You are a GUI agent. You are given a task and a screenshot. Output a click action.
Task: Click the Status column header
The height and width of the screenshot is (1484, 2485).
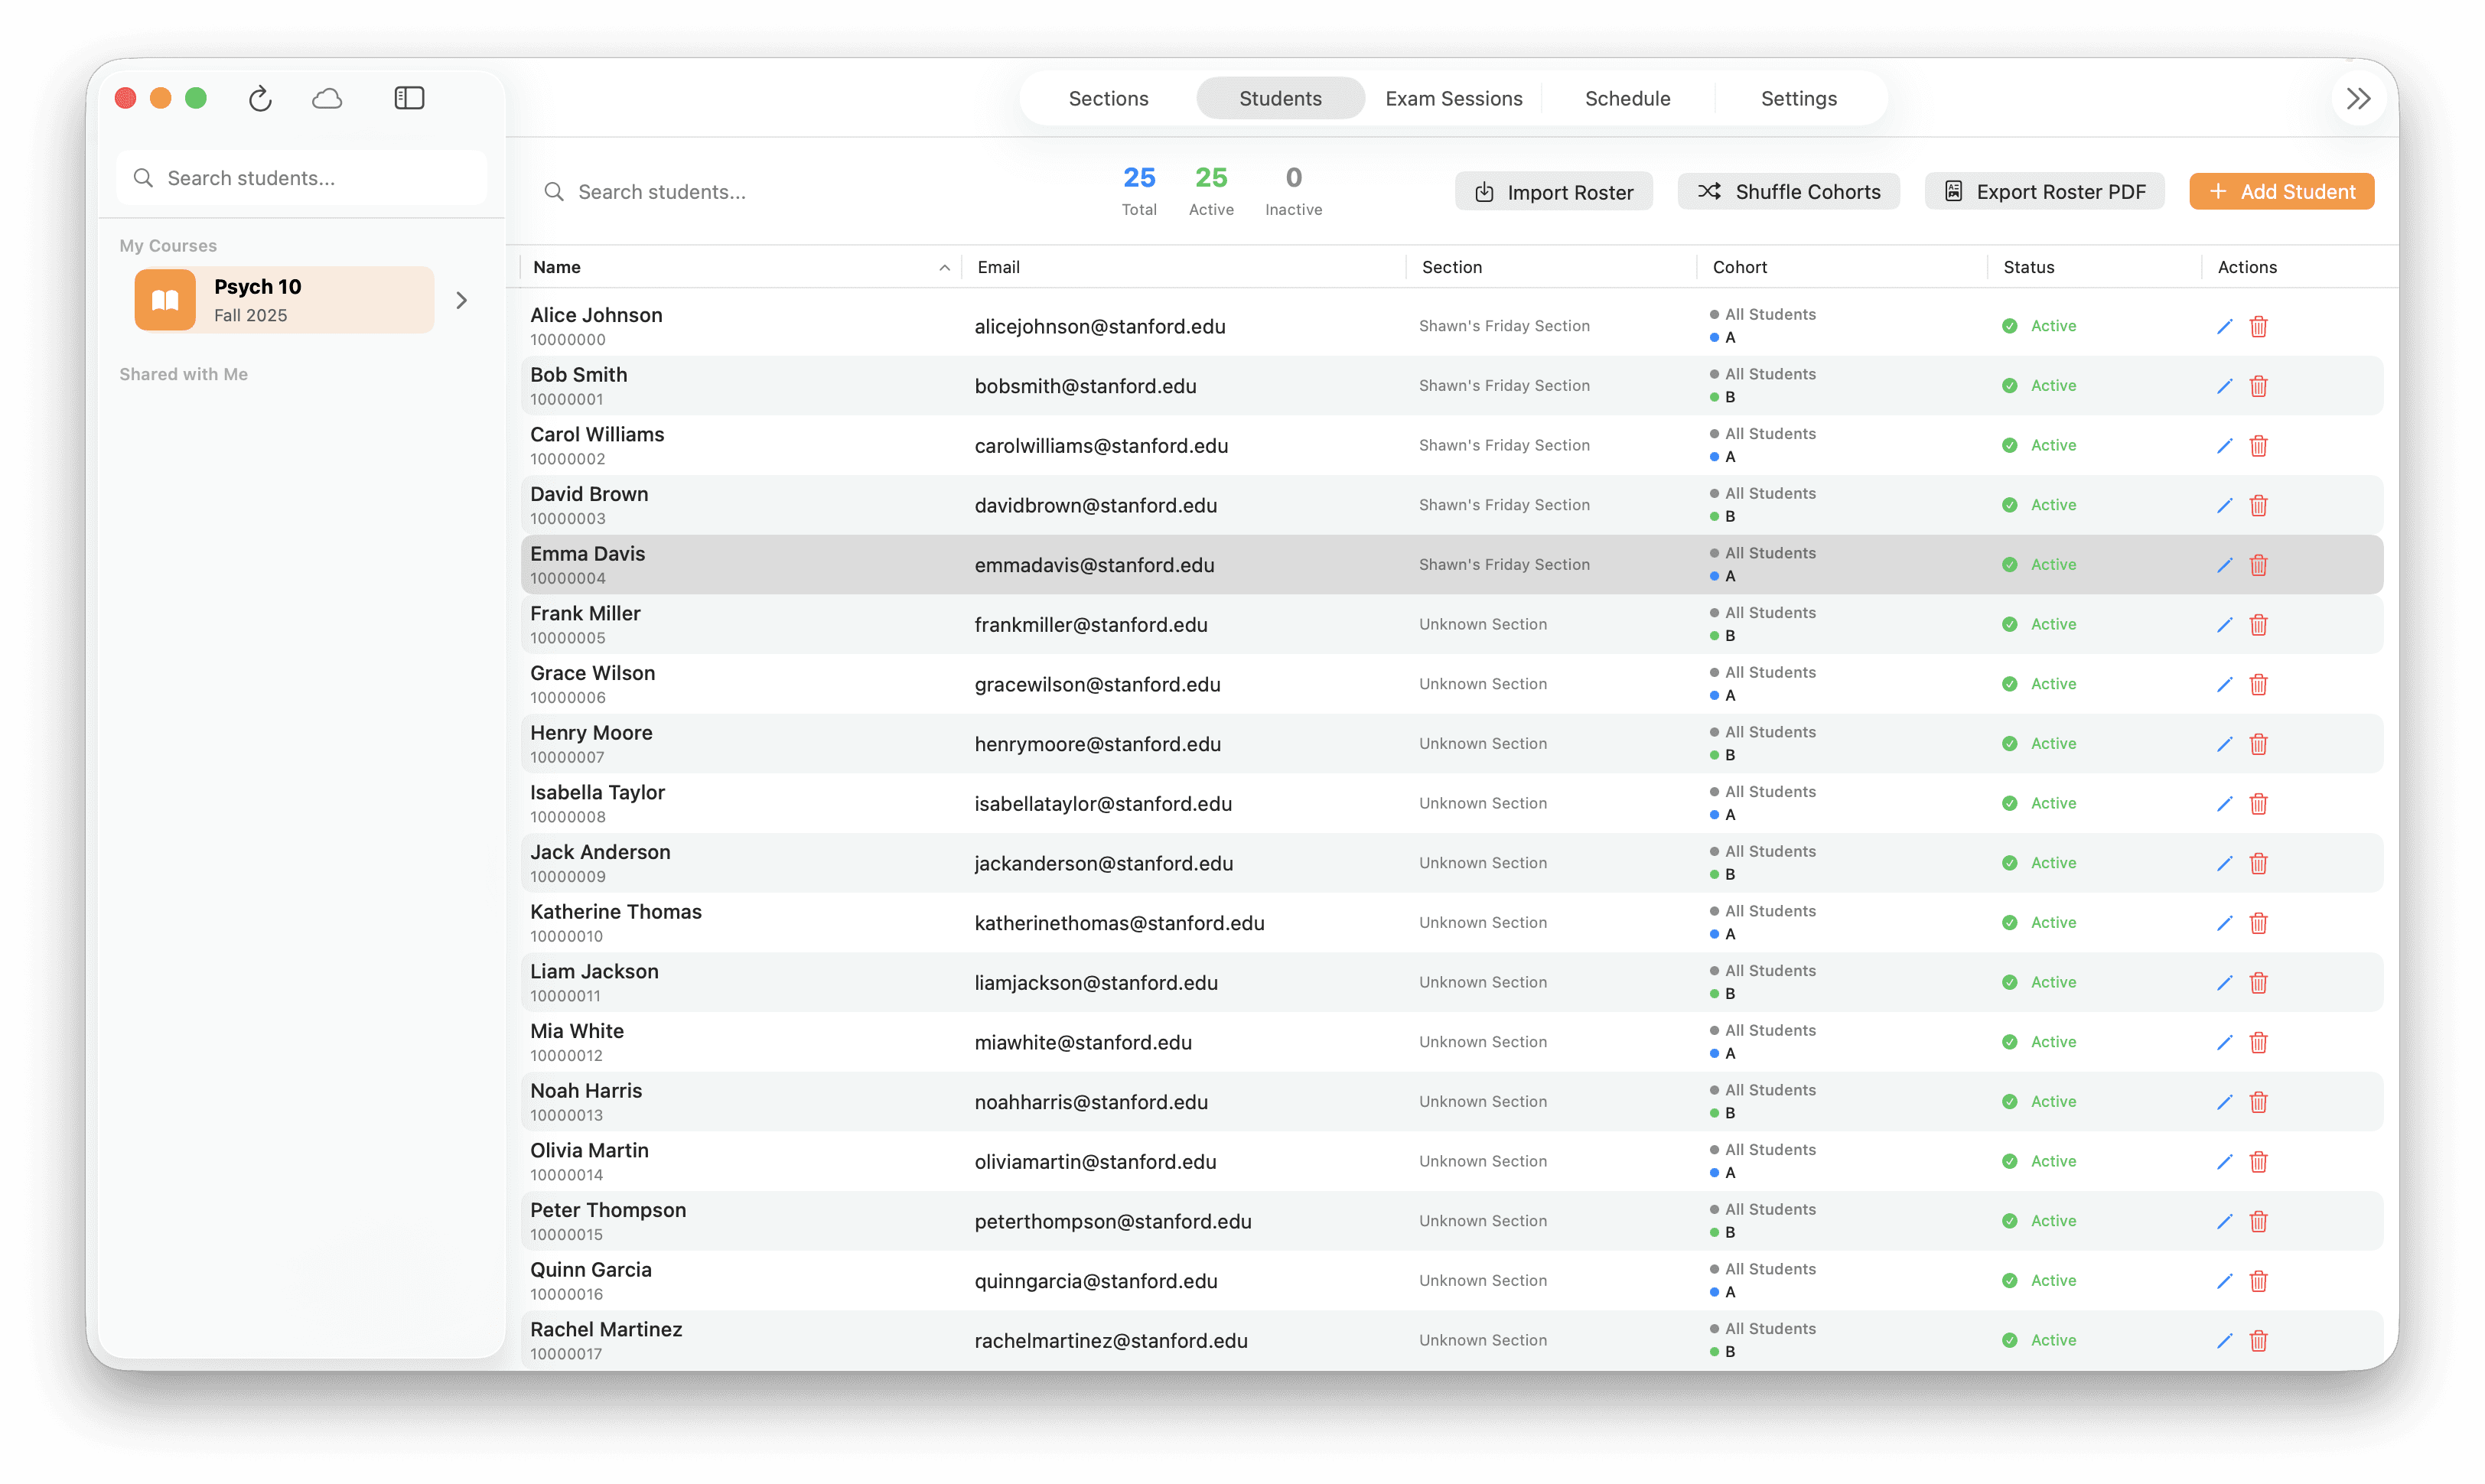[2028, 267]
